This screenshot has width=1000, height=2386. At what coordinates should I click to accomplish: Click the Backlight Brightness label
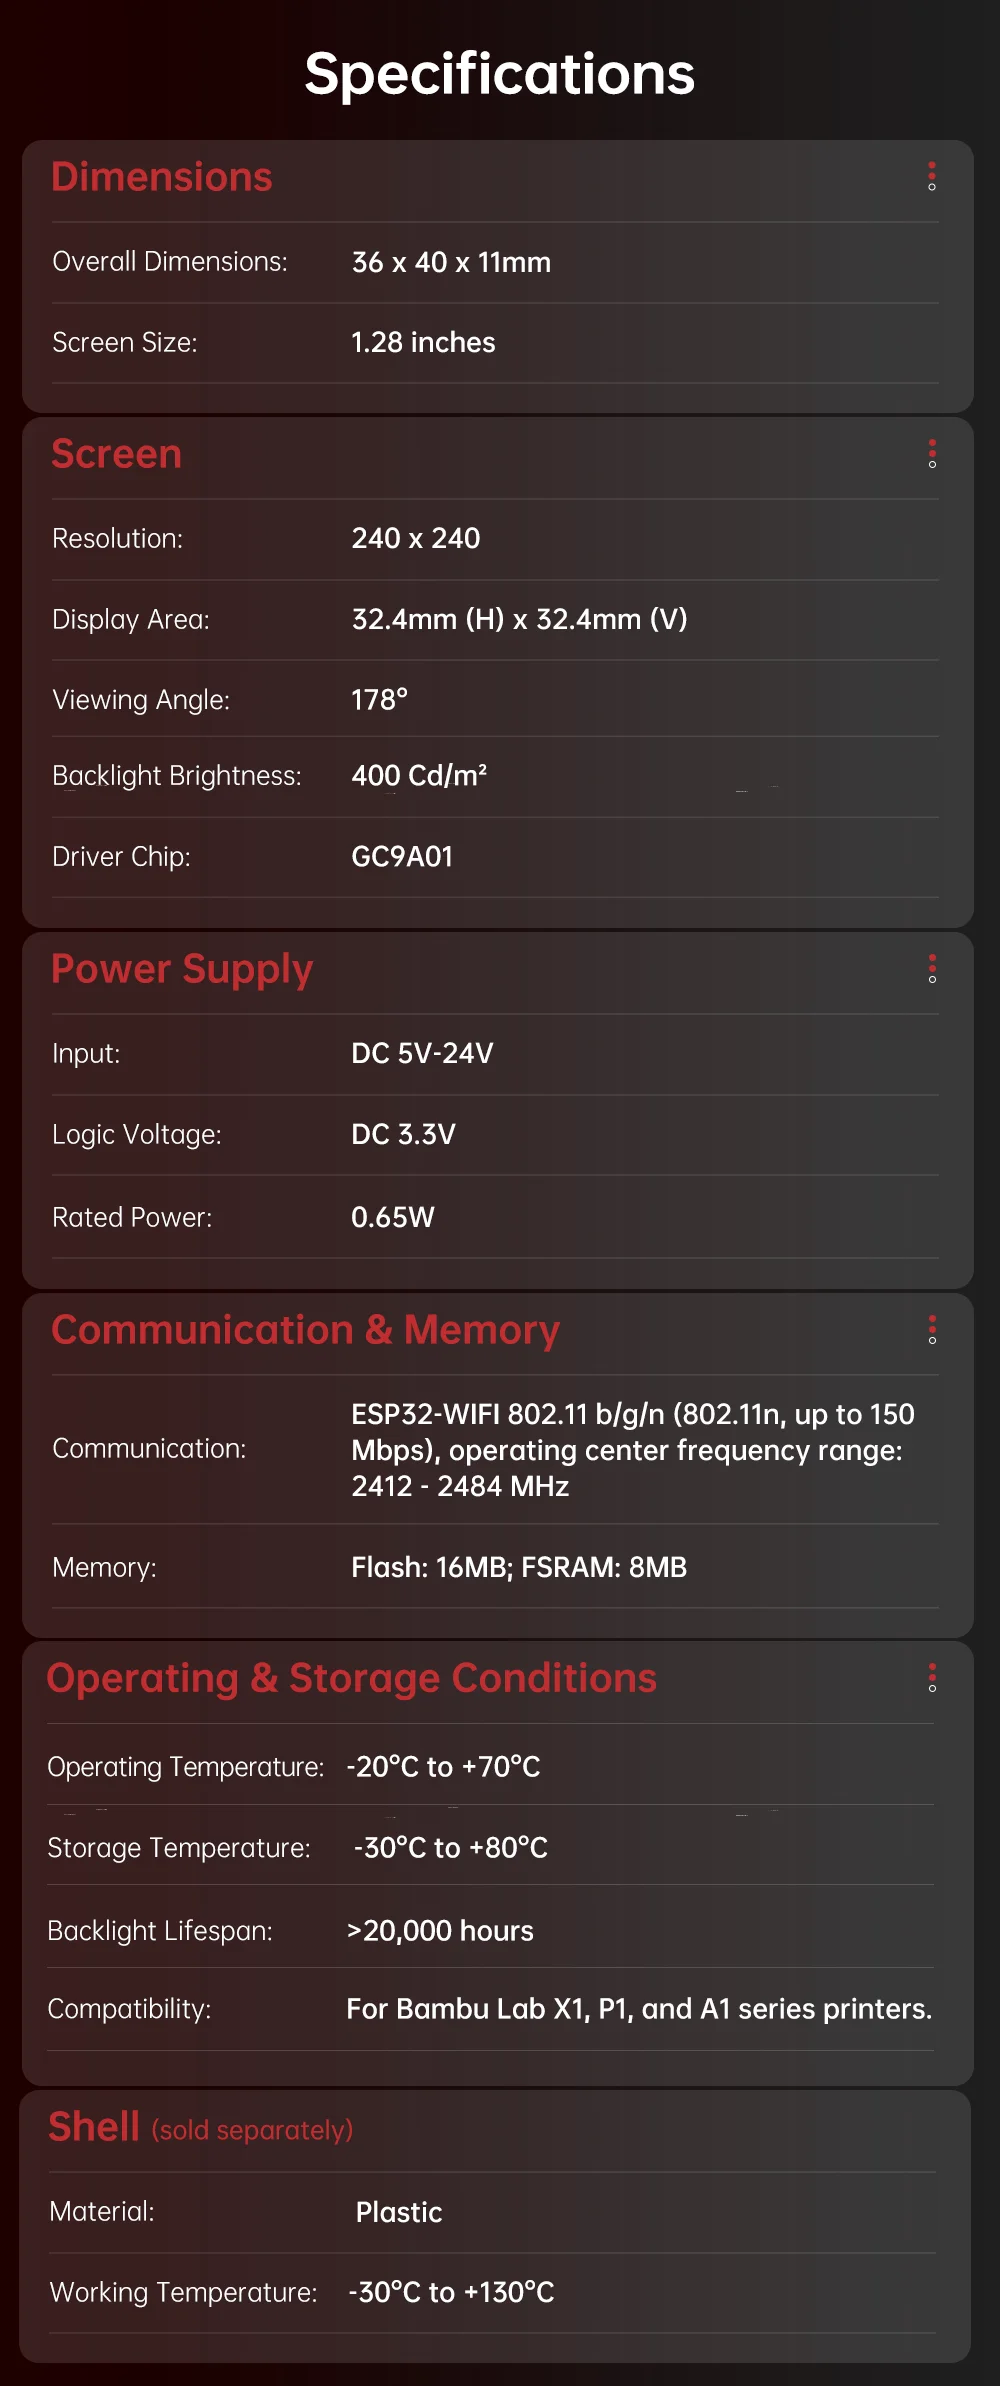click(x=177, y=776)
